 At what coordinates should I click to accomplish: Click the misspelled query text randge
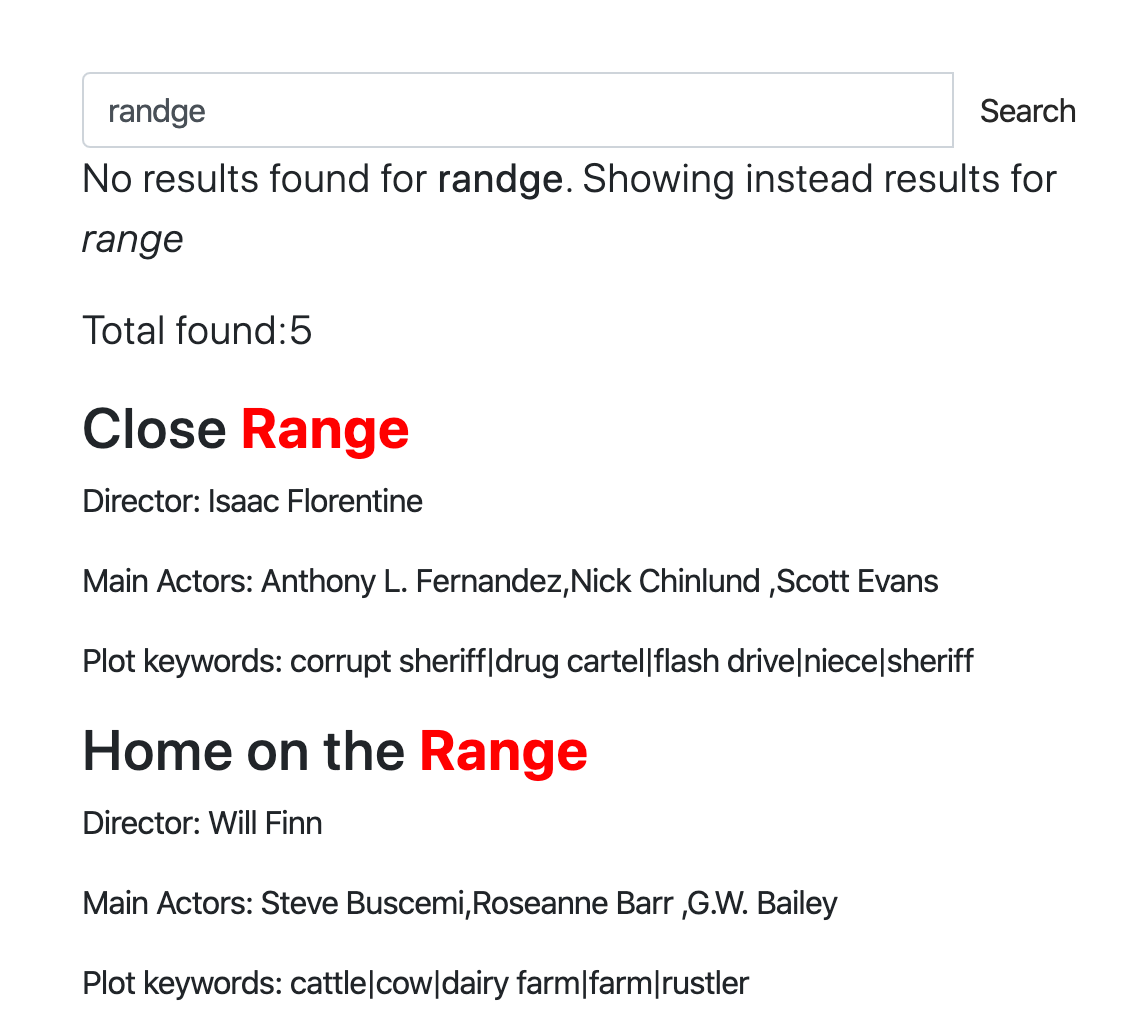tap(498, 178)
